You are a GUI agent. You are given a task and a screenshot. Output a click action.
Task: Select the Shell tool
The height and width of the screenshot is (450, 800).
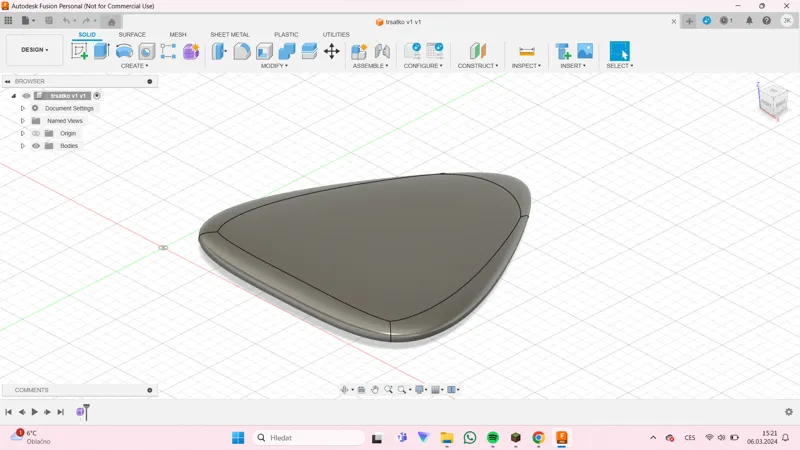[264, 51]
